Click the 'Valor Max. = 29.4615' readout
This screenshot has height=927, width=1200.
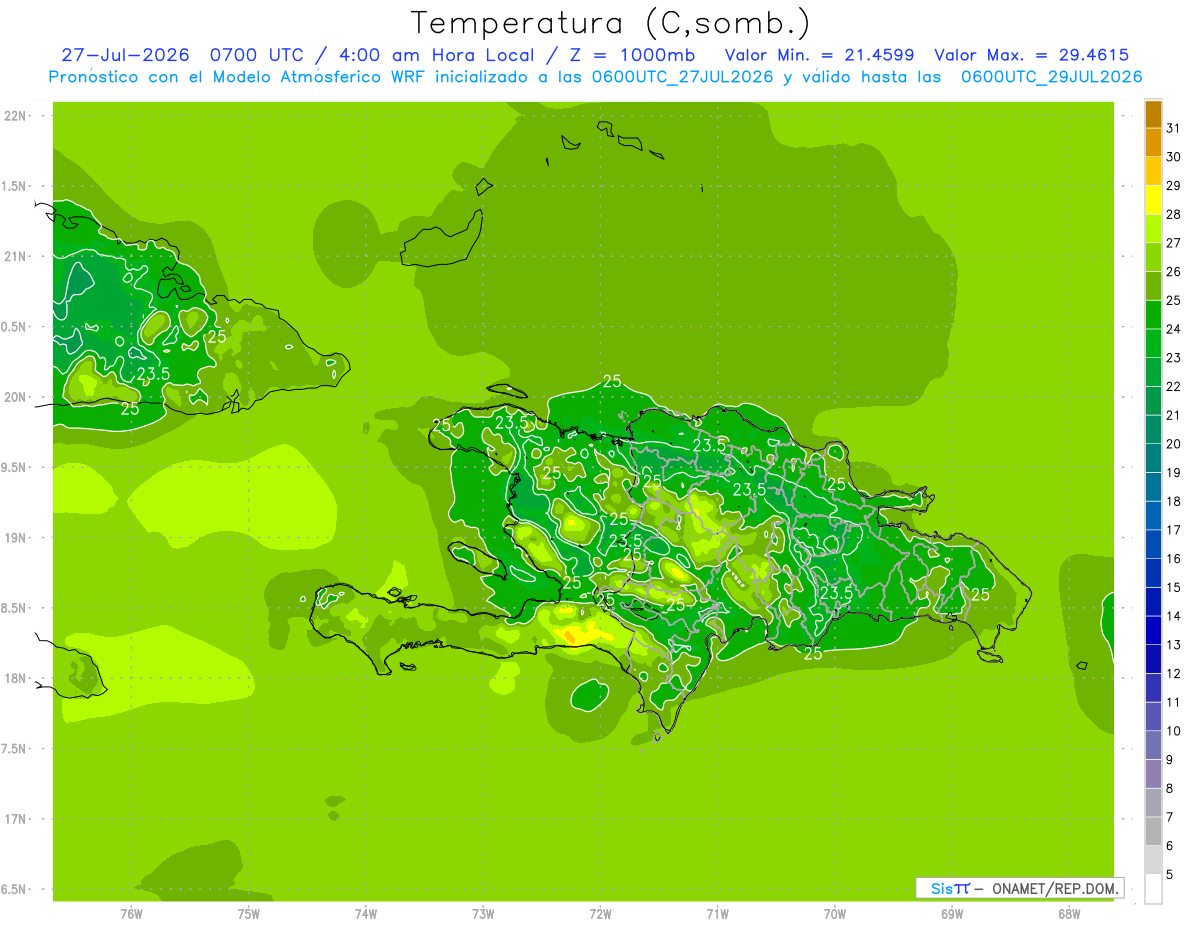(x=1031, y=55)
